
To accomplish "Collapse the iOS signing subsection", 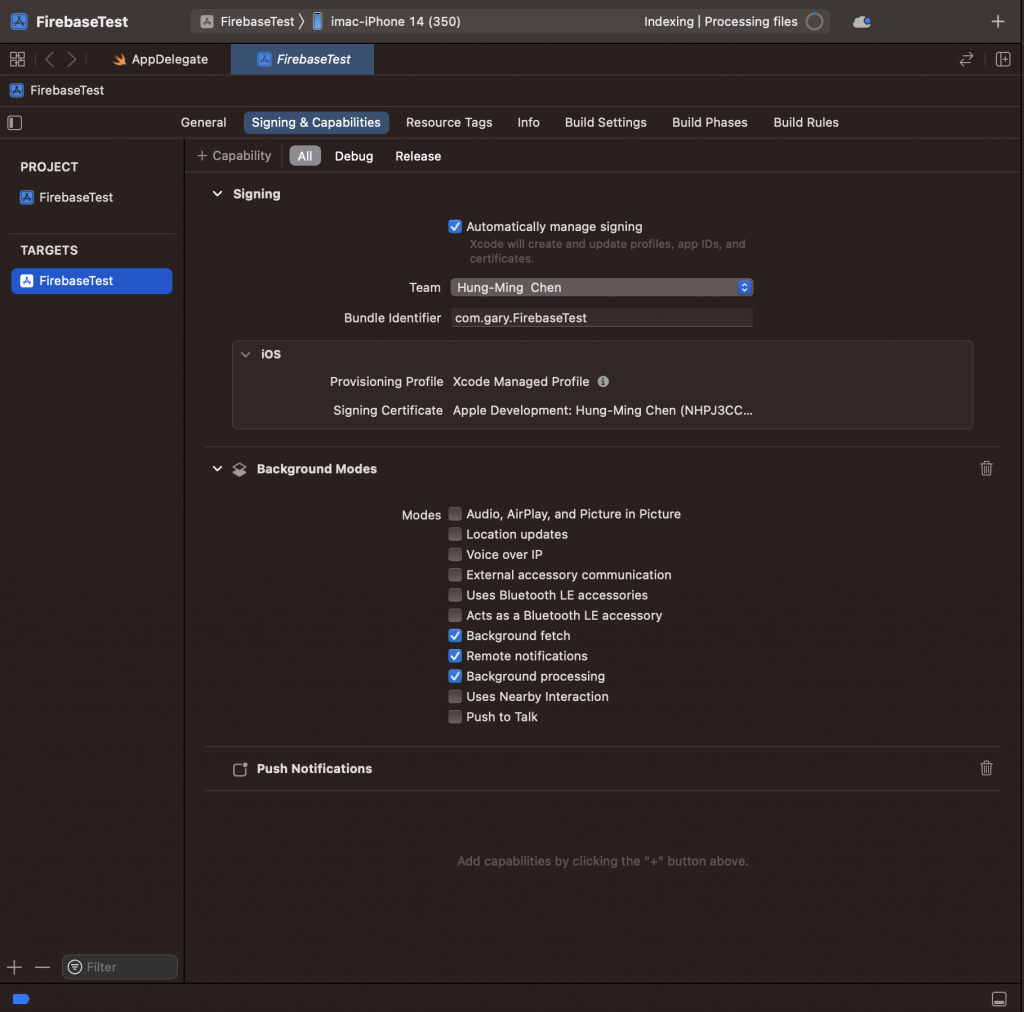I will pos(246,354).
